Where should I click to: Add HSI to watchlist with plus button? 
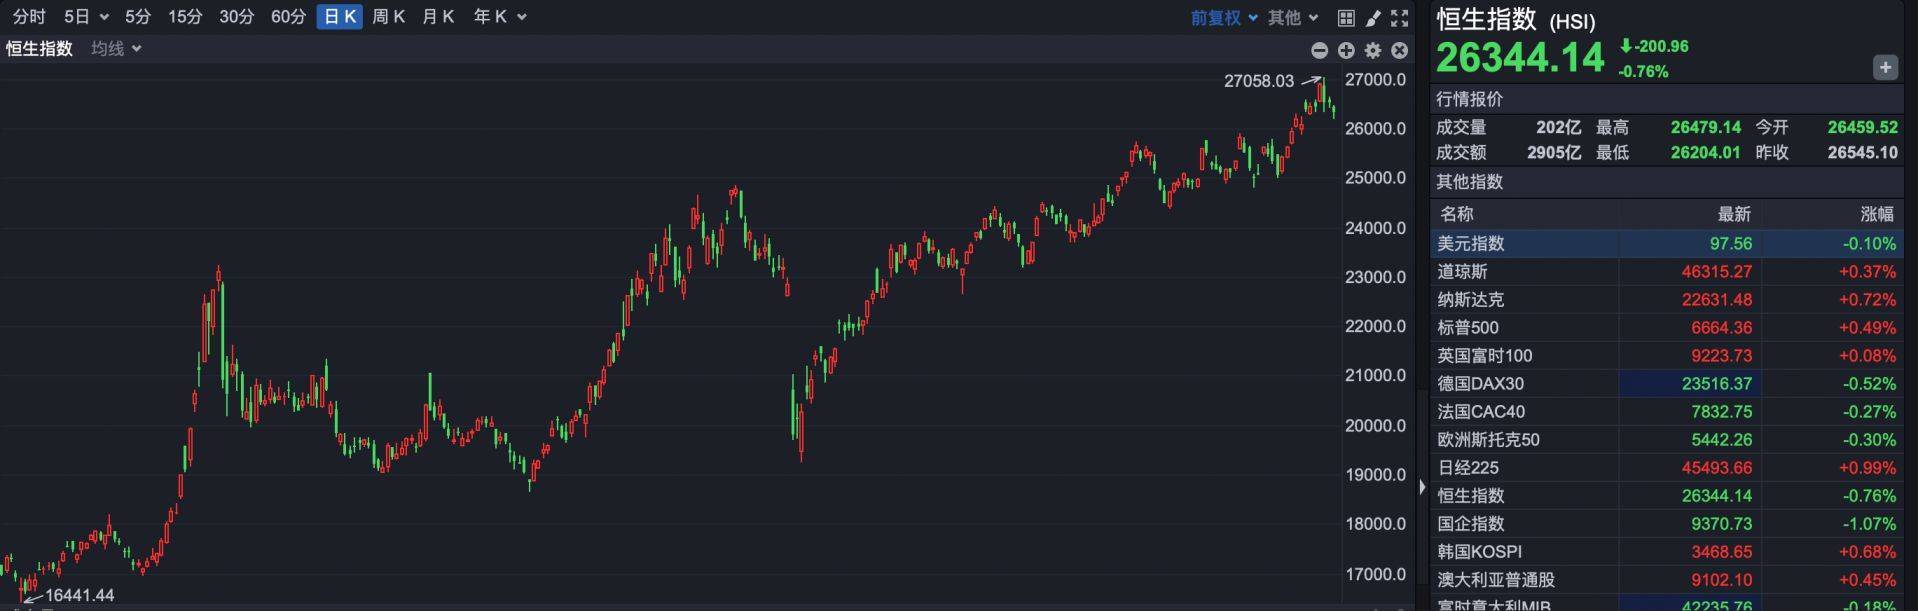[x=1885, y=67]
